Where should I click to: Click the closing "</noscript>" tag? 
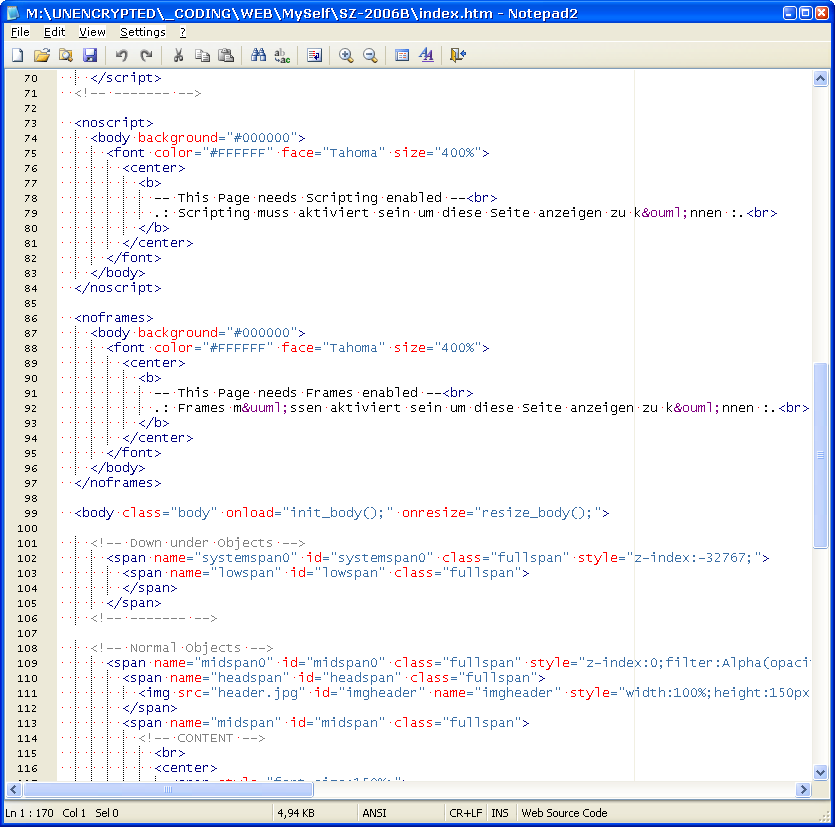point(118,288)
